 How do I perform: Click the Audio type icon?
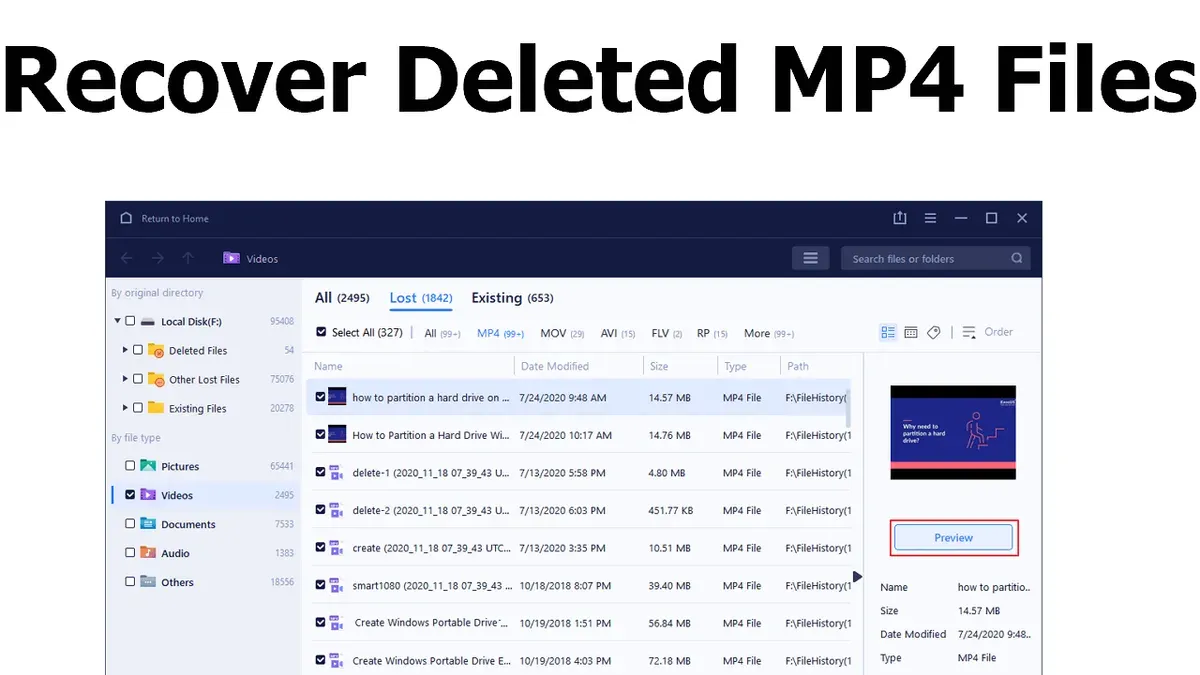point(148,553)
